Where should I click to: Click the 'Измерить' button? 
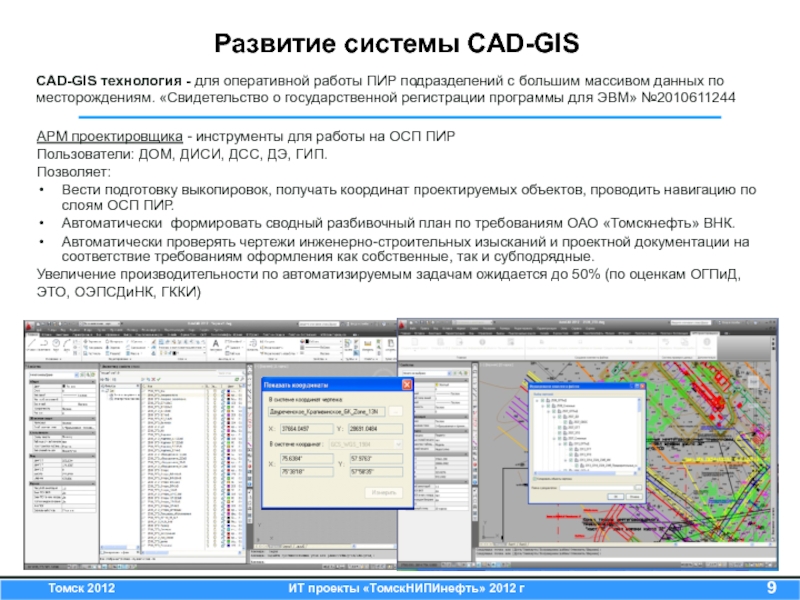point(382,493)
